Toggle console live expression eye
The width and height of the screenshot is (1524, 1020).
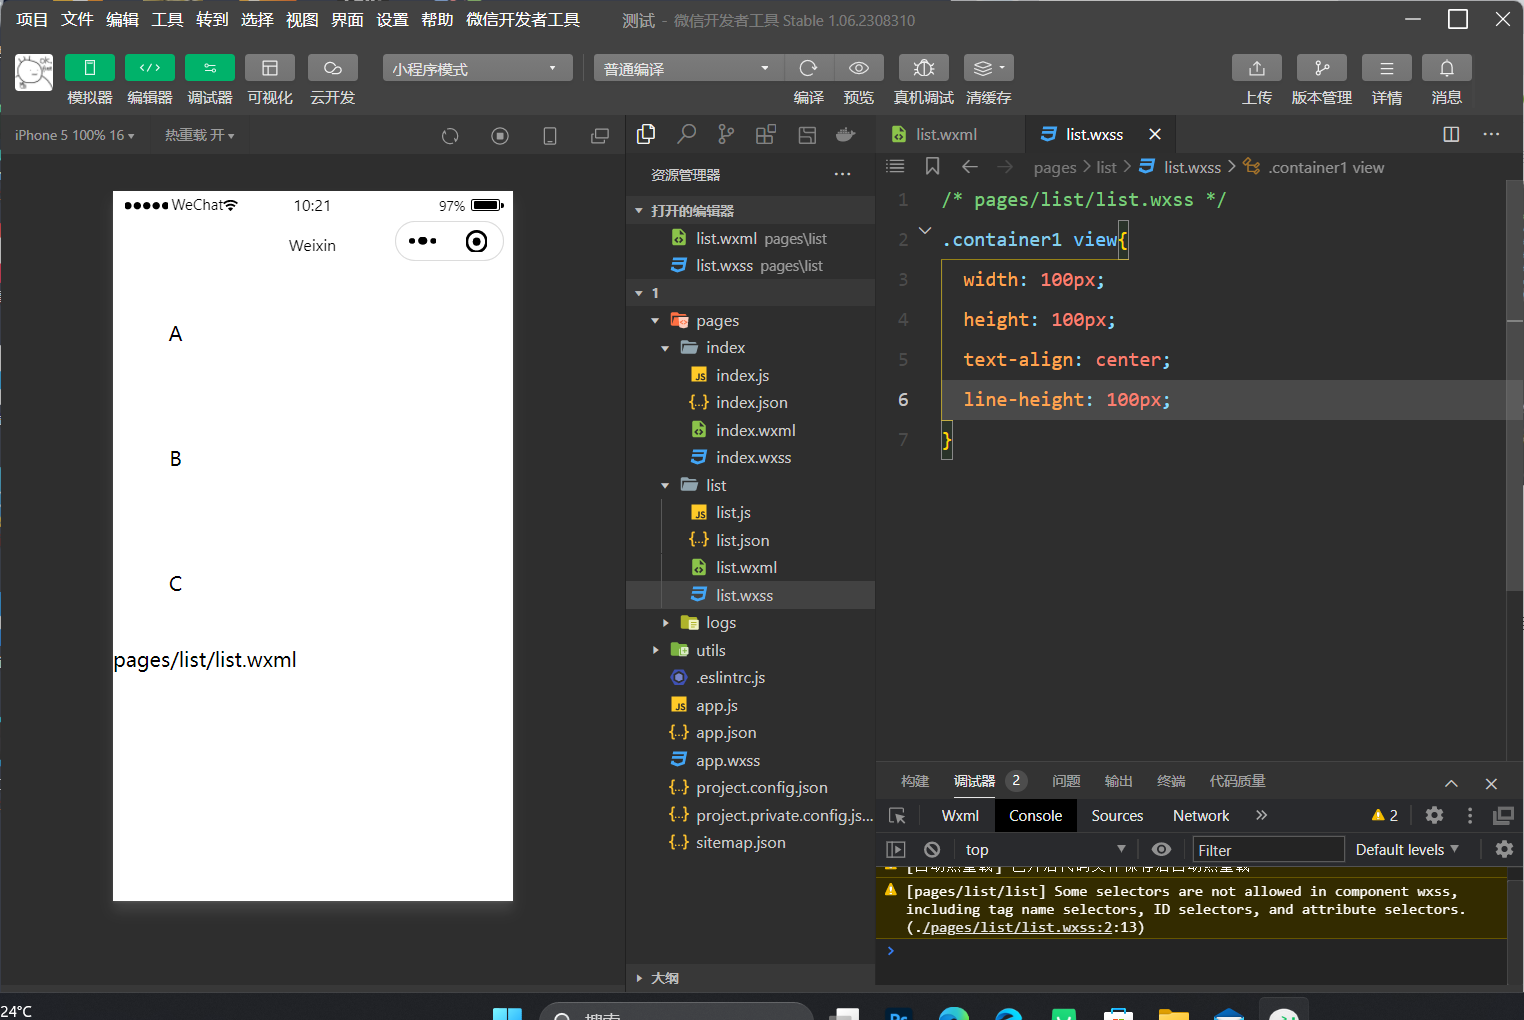[x=1161, y=850]
